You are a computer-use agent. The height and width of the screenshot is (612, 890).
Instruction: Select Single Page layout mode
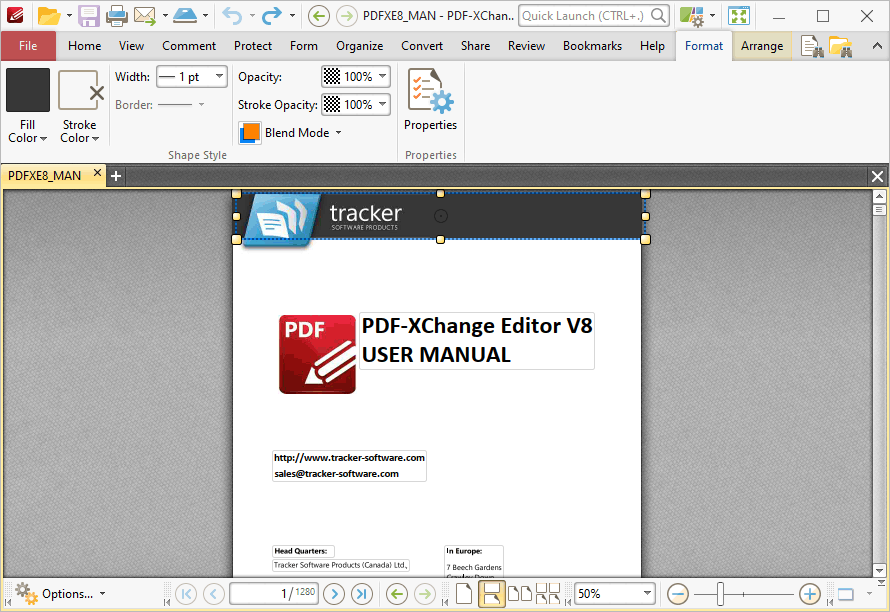[464, 594]
